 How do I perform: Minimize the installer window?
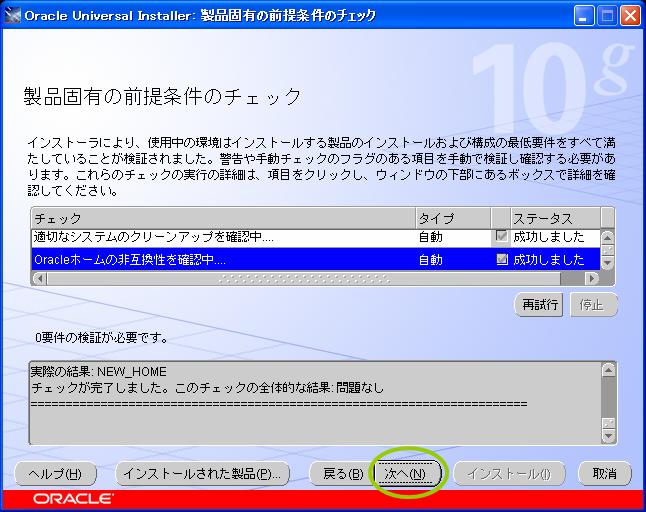[583, 16]
